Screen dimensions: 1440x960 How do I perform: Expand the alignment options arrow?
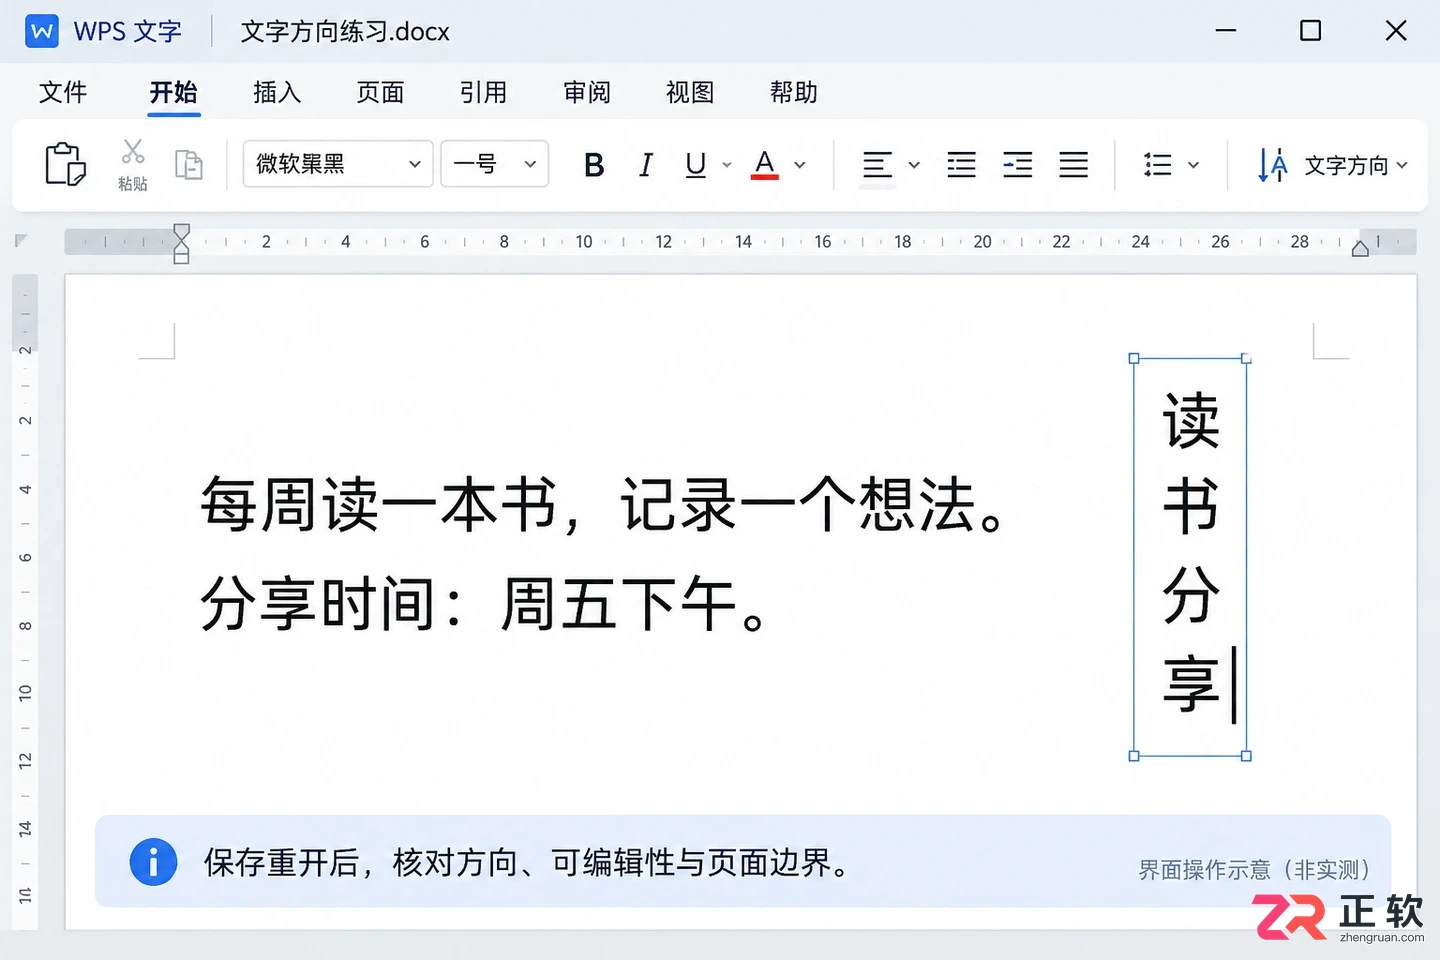coord(914,165)
